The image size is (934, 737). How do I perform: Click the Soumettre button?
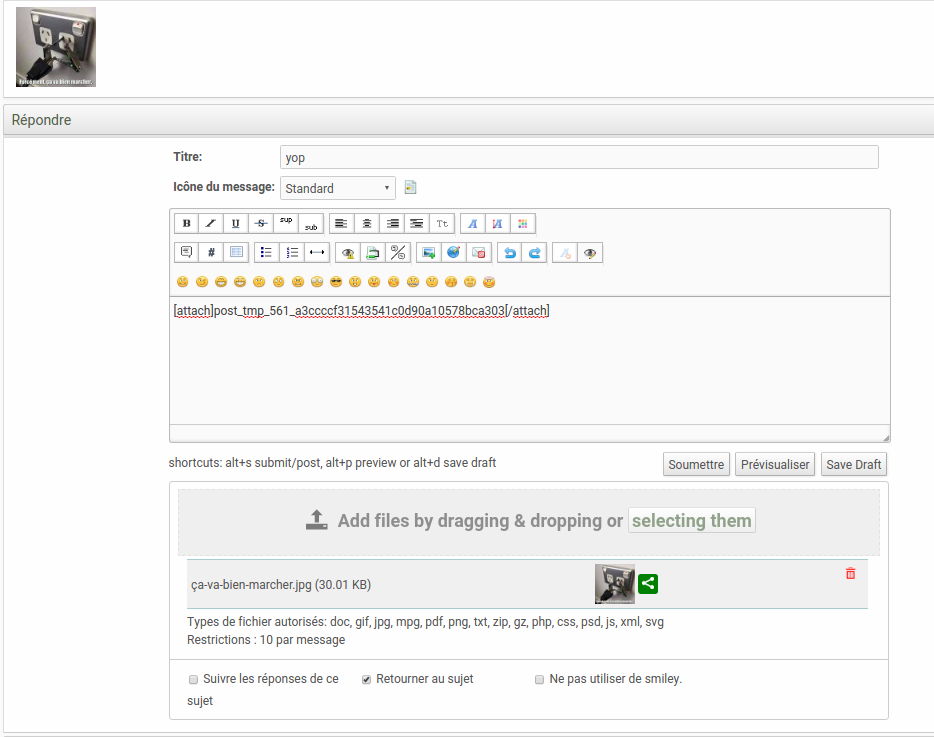696,465
